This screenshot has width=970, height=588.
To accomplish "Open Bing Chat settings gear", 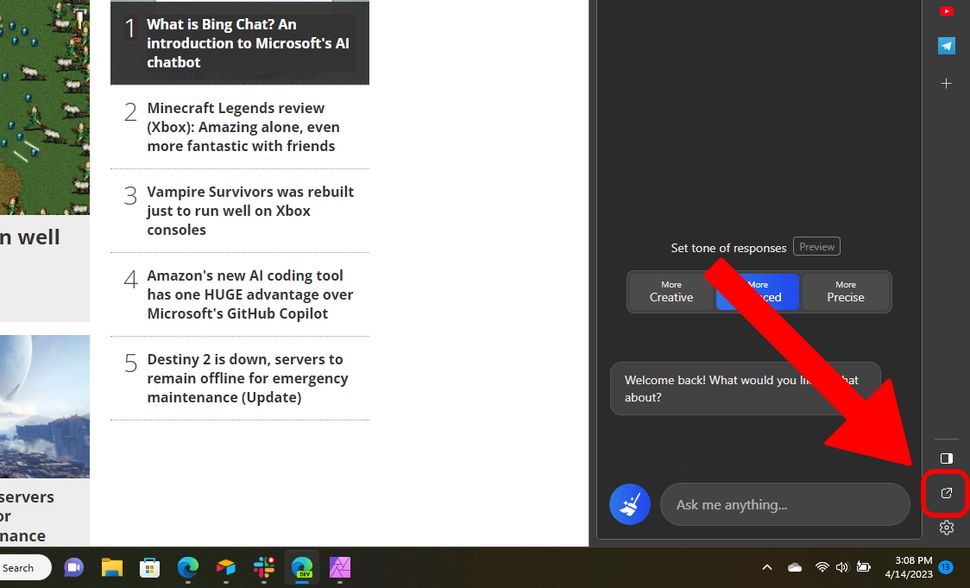I will (x=945, y=528).
